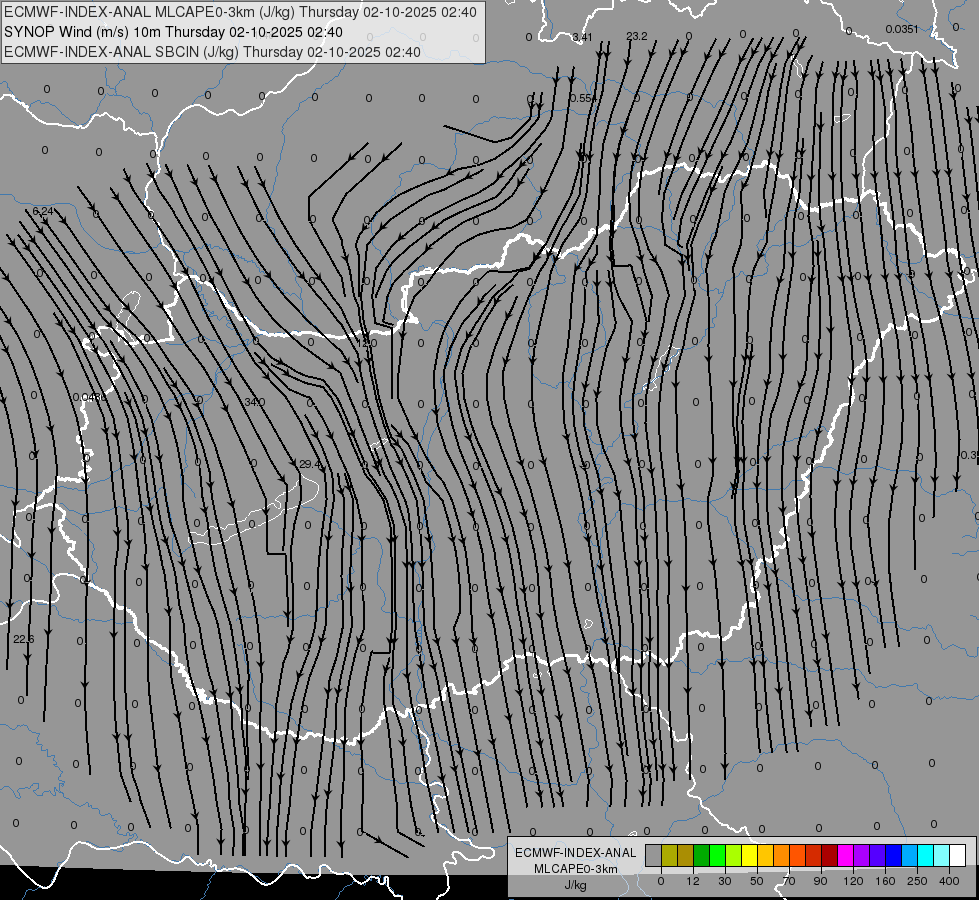
Task: Click the 0.554 value on the map
Action: click(583, 98)
